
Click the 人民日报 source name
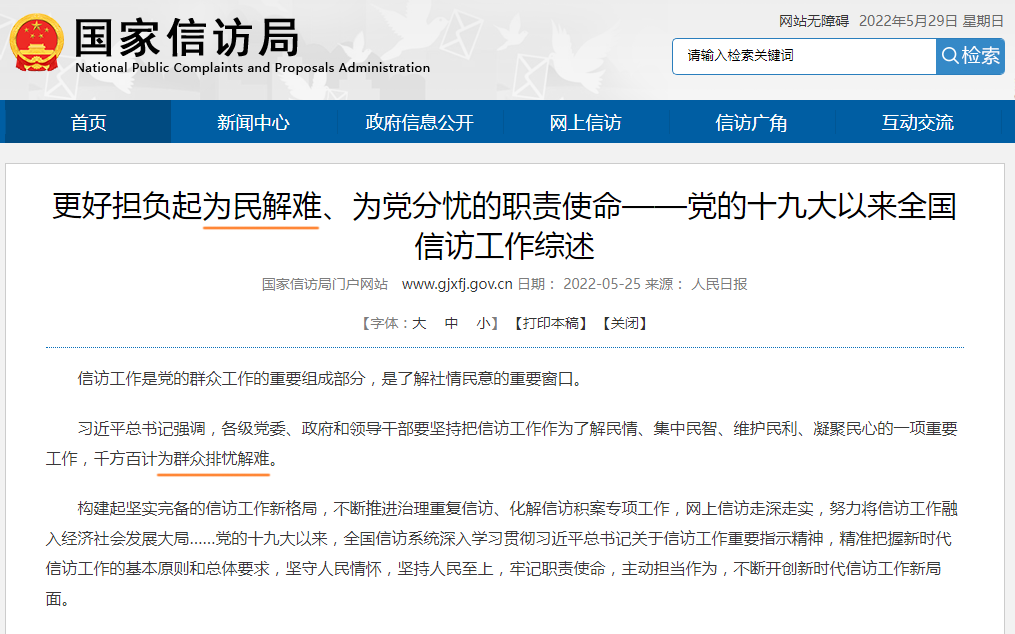tap(719, 284)
